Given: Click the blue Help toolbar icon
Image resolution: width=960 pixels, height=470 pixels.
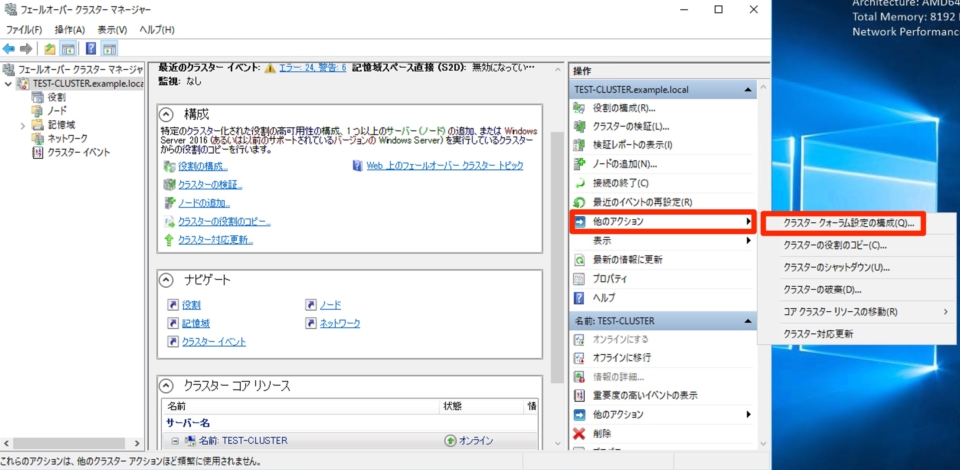Looking at the screenshot, I should pos(91,49).
